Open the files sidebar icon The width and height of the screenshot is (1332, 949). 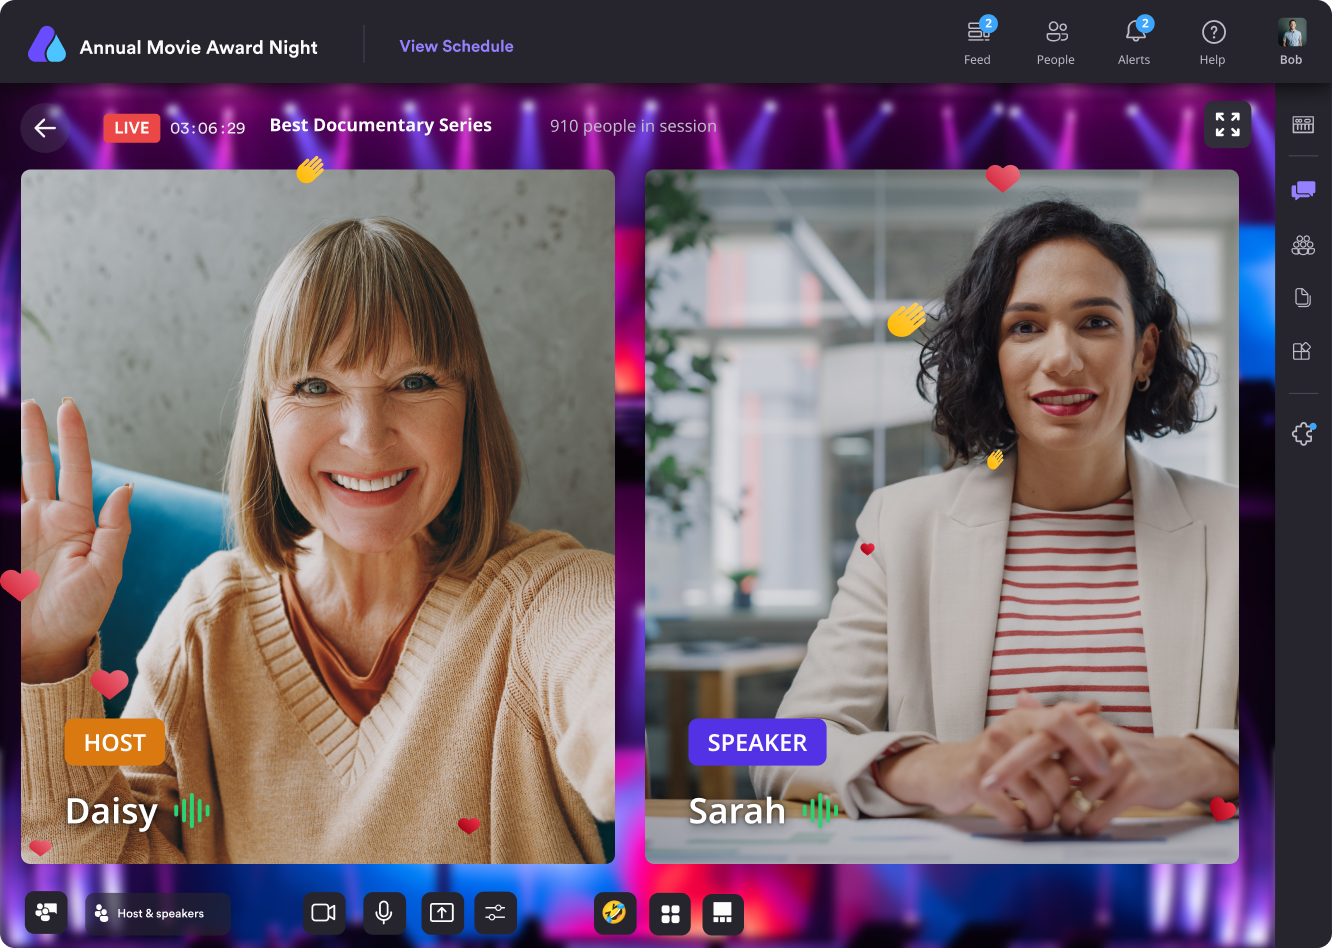point(1303,297)
